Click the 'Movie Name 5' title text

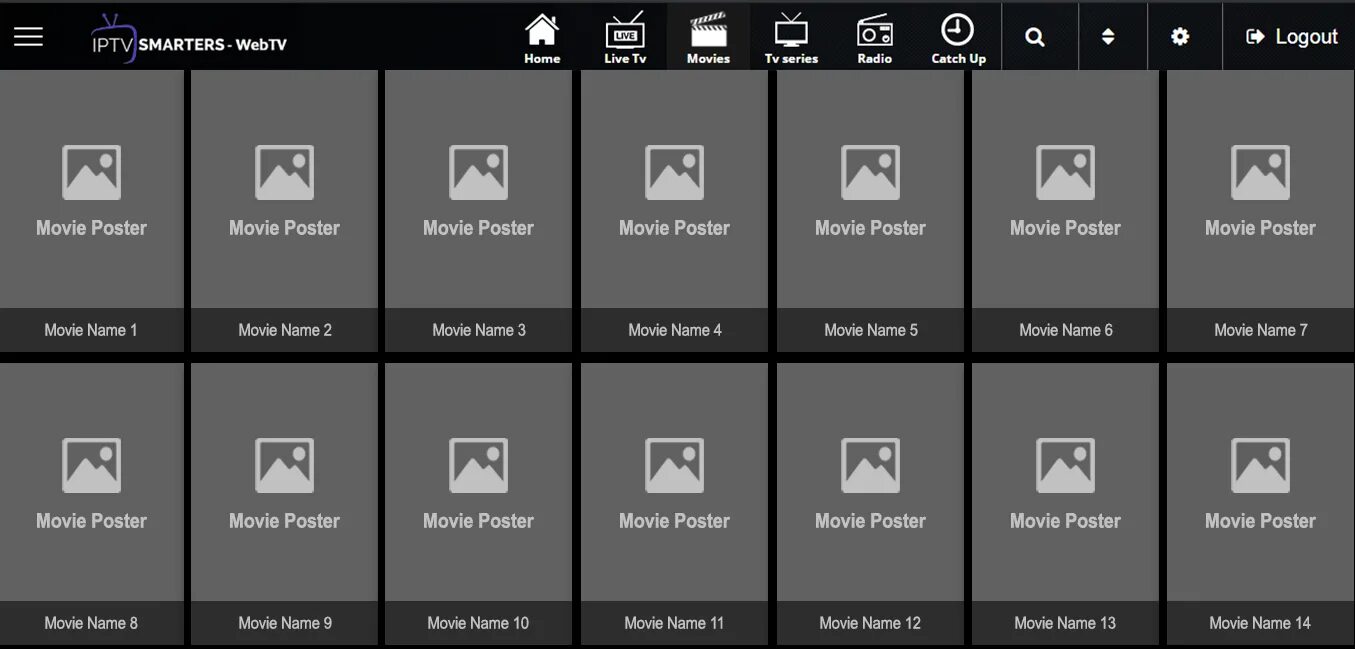(x=871, y=330)
